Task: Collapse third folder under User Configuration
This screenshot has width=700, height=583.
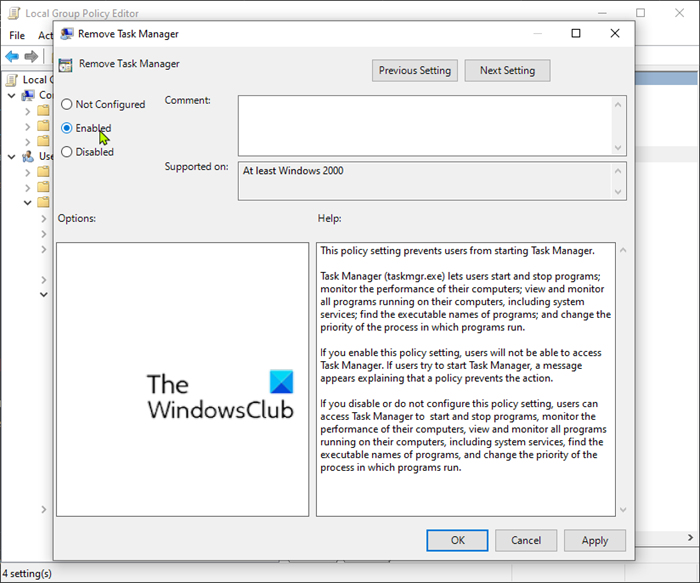Action: tap(28, 203)
